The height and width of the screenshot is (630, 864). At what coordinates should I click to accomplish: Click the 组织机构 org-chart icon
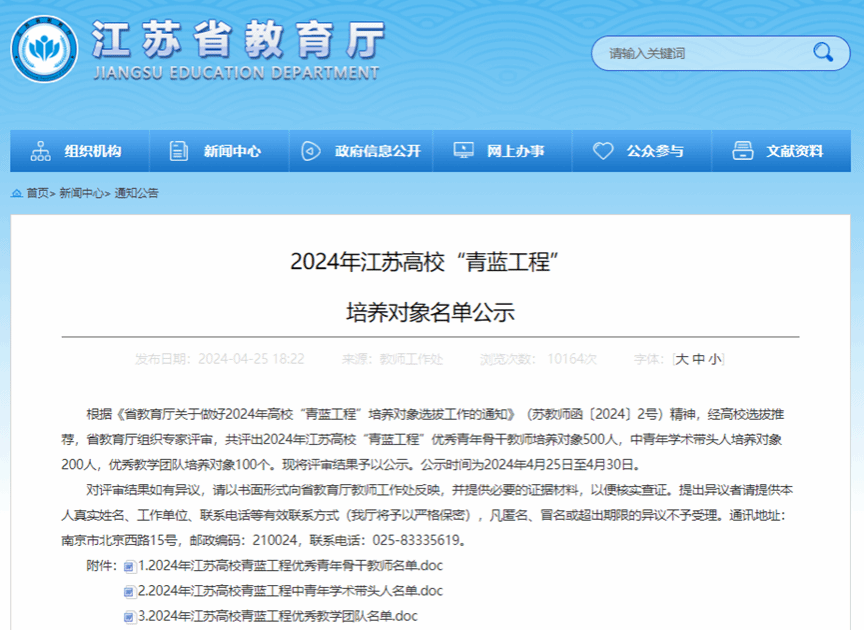[x=40, y=151]
